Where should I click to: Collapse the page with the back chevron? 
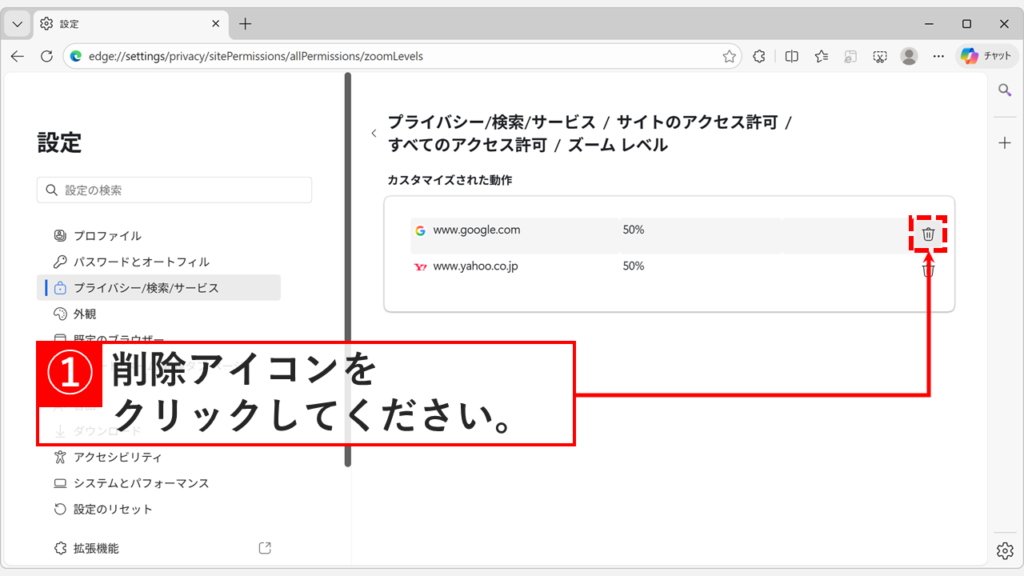tap(374, 132)
